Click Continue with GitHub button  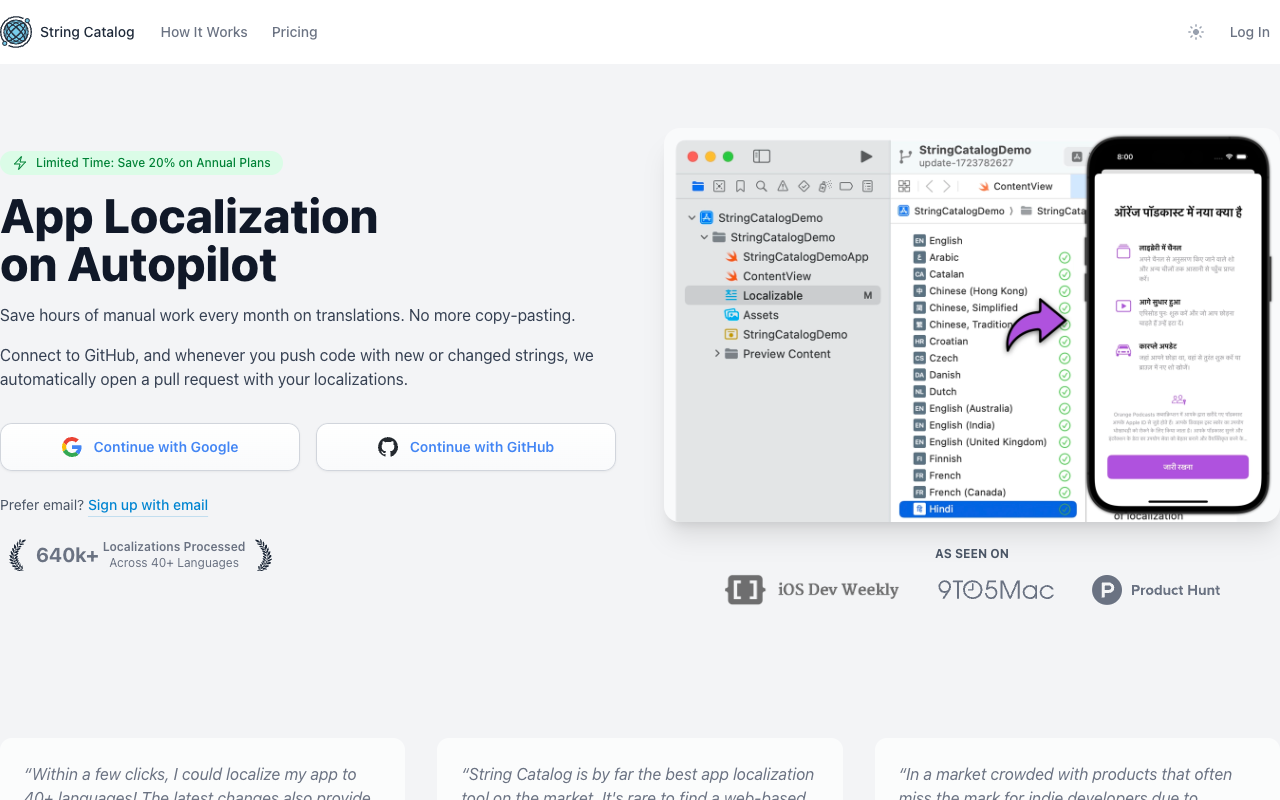point(466,447)
